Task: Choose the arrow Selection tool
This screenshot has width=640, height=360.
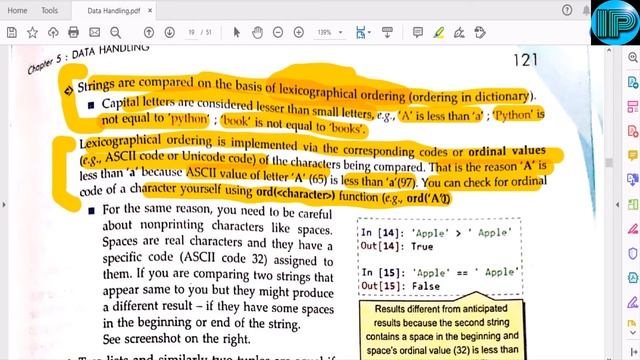Action: (236, 32)
